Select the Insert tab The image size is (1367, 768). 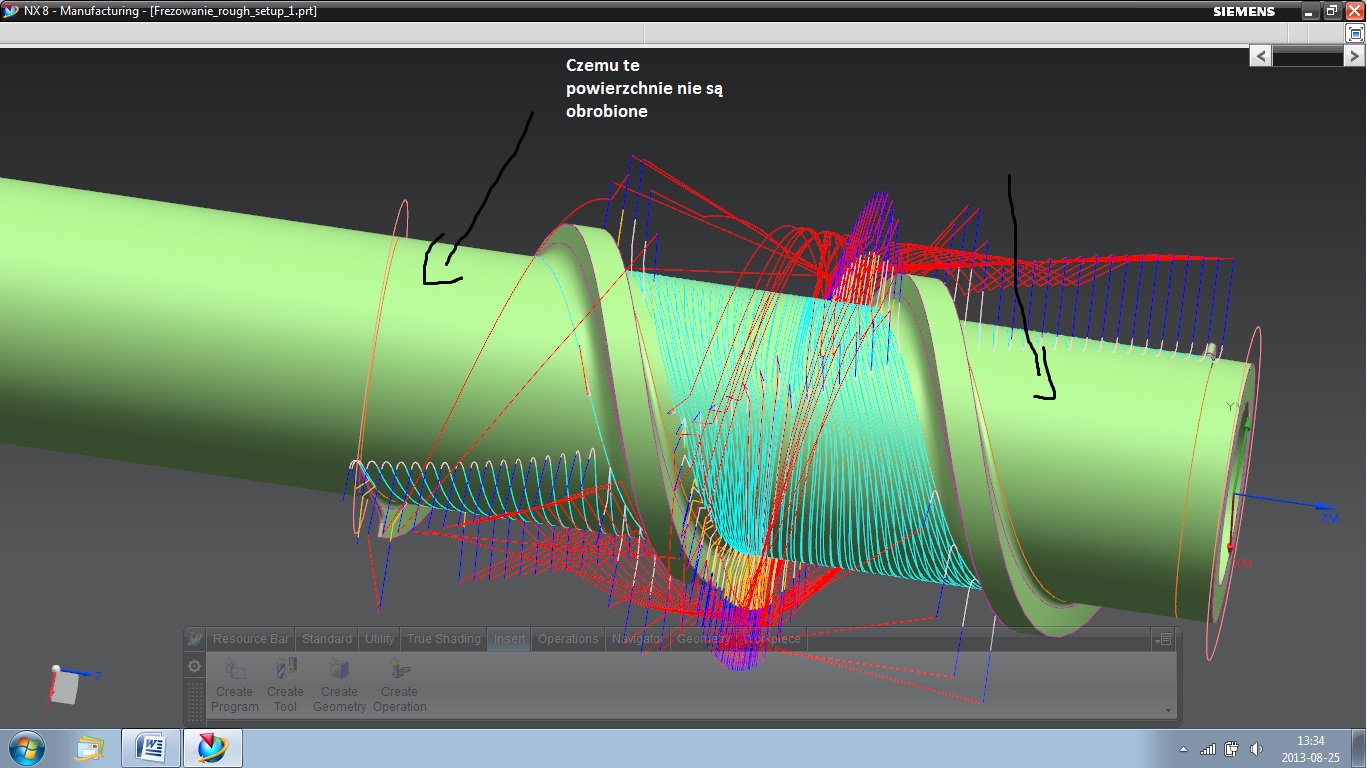coord(509,639)
